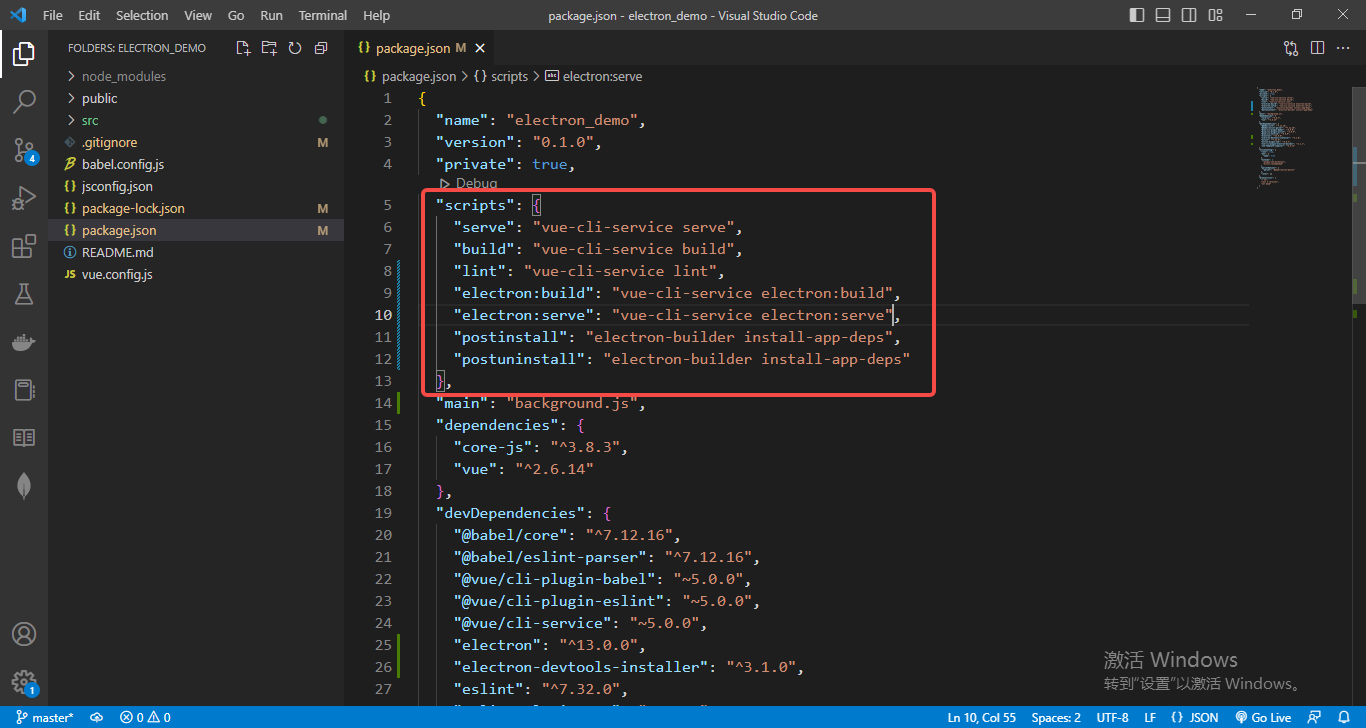Open the electron:serve breadcrumb dropdown
The image size is (1366, 728).
click(594, 76)
